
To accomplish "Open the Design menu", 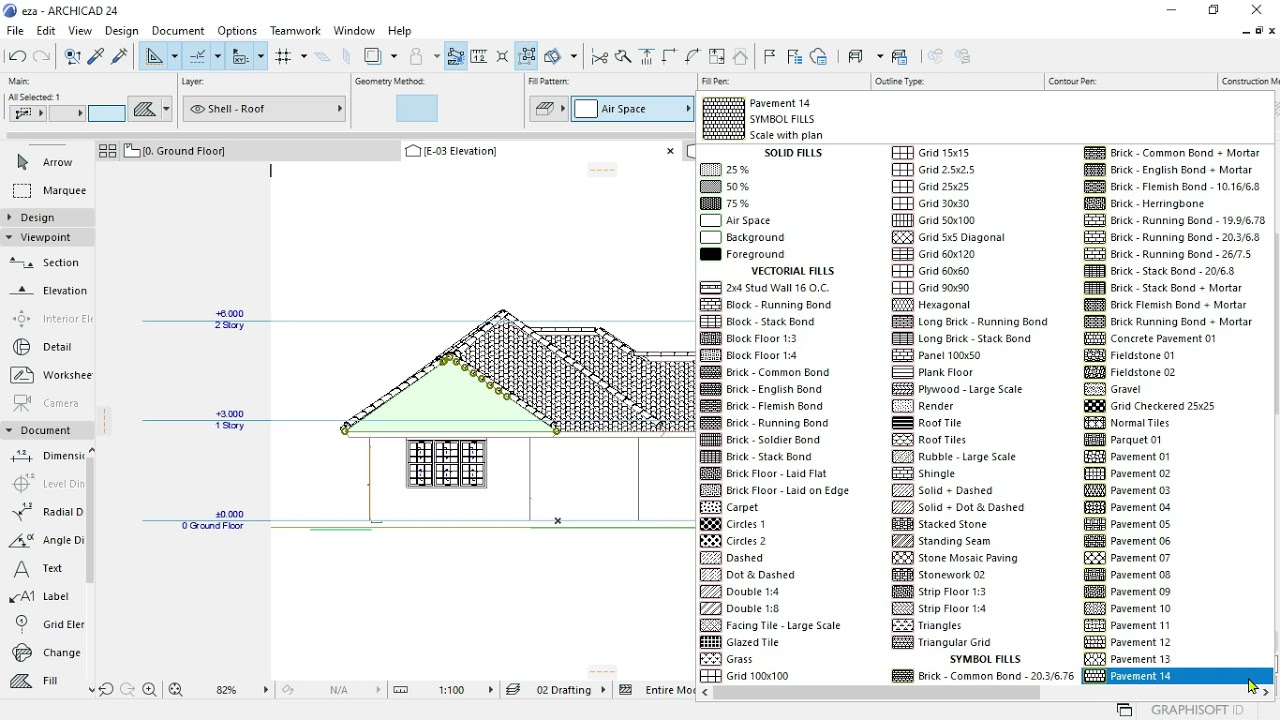I will [121, 31].
